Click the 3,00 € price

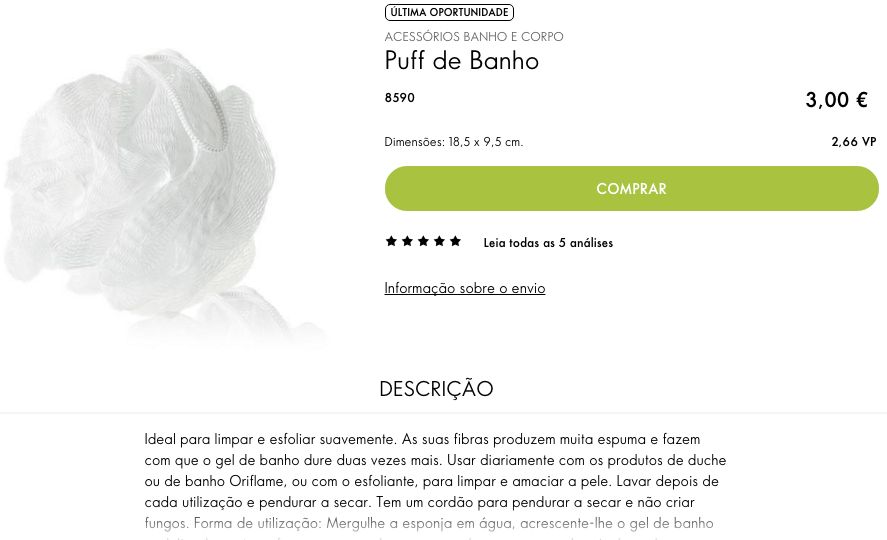836,100
